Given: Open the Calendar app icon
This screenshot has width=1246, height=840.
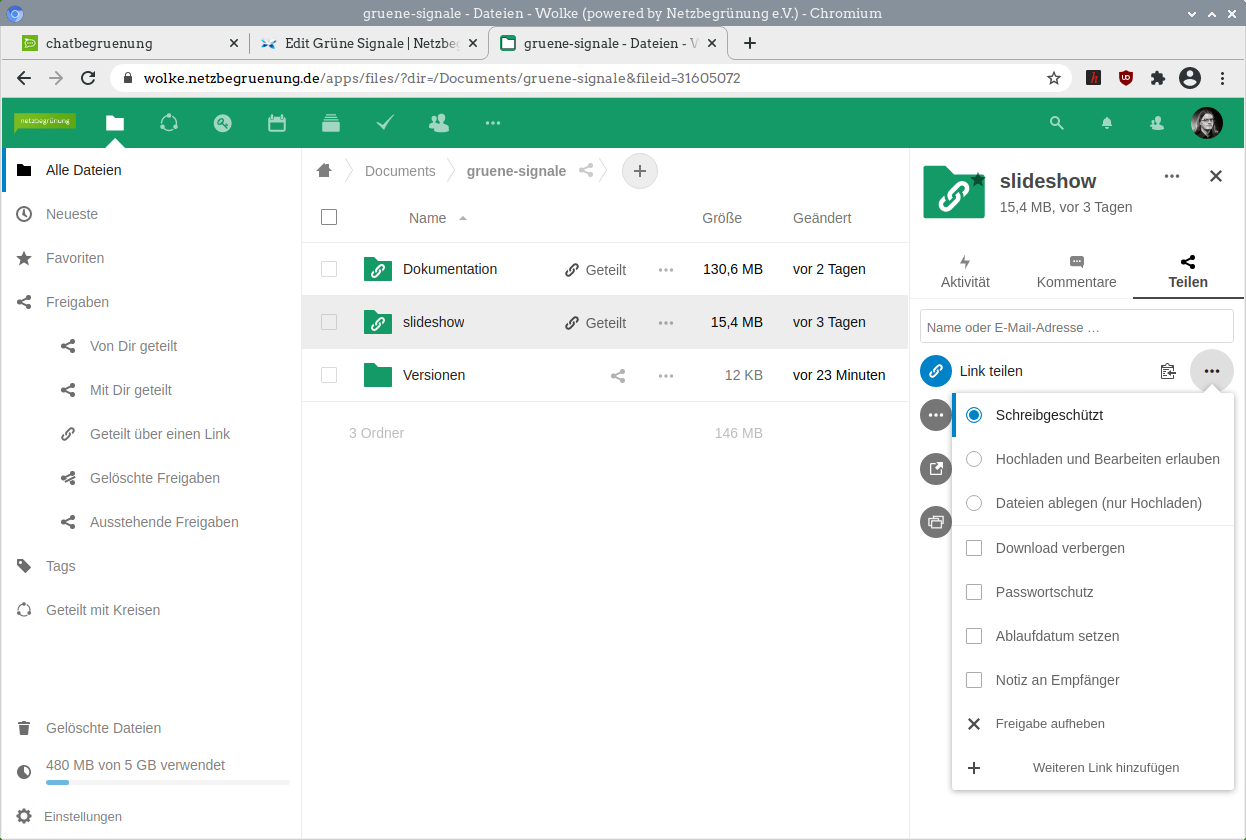Looking at the screenshot, I should (277, 123).
